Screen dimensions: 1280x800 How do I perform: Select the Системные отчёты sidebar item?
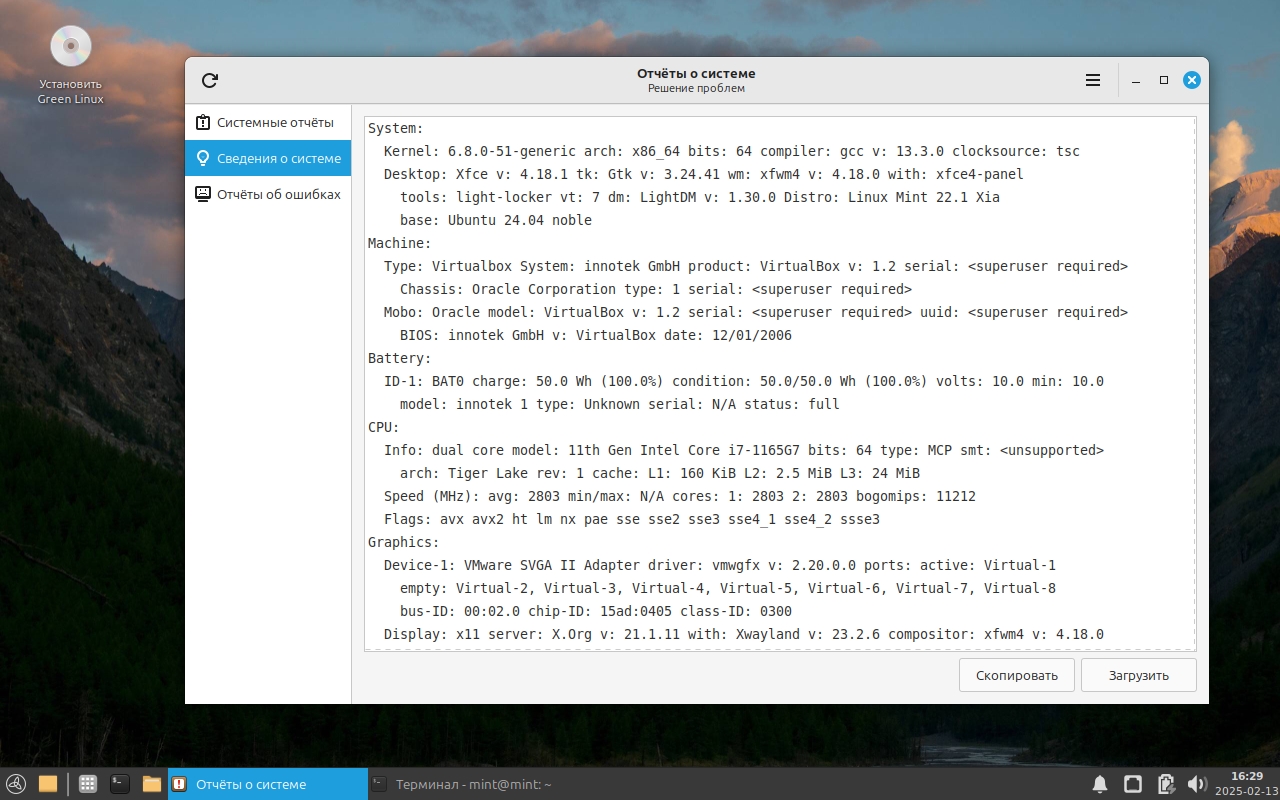tap(268, 122)
